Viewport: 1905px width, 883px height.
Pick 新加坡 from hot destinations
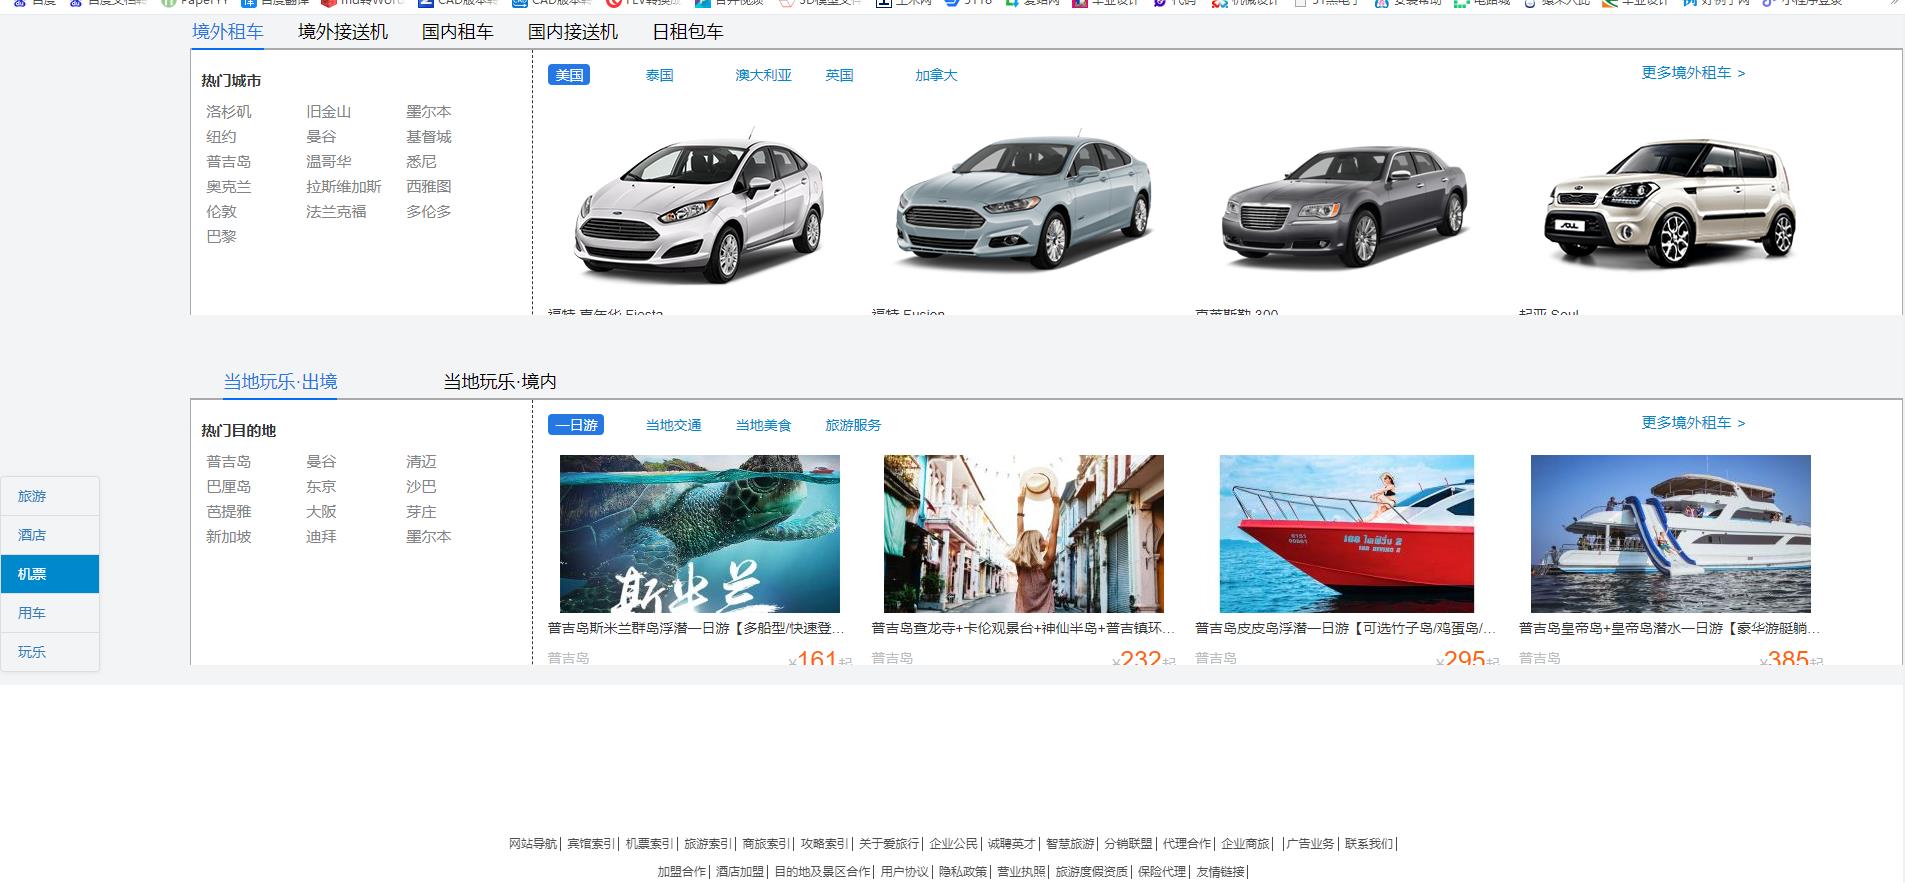pyautogui.click(x=229, y=537)
